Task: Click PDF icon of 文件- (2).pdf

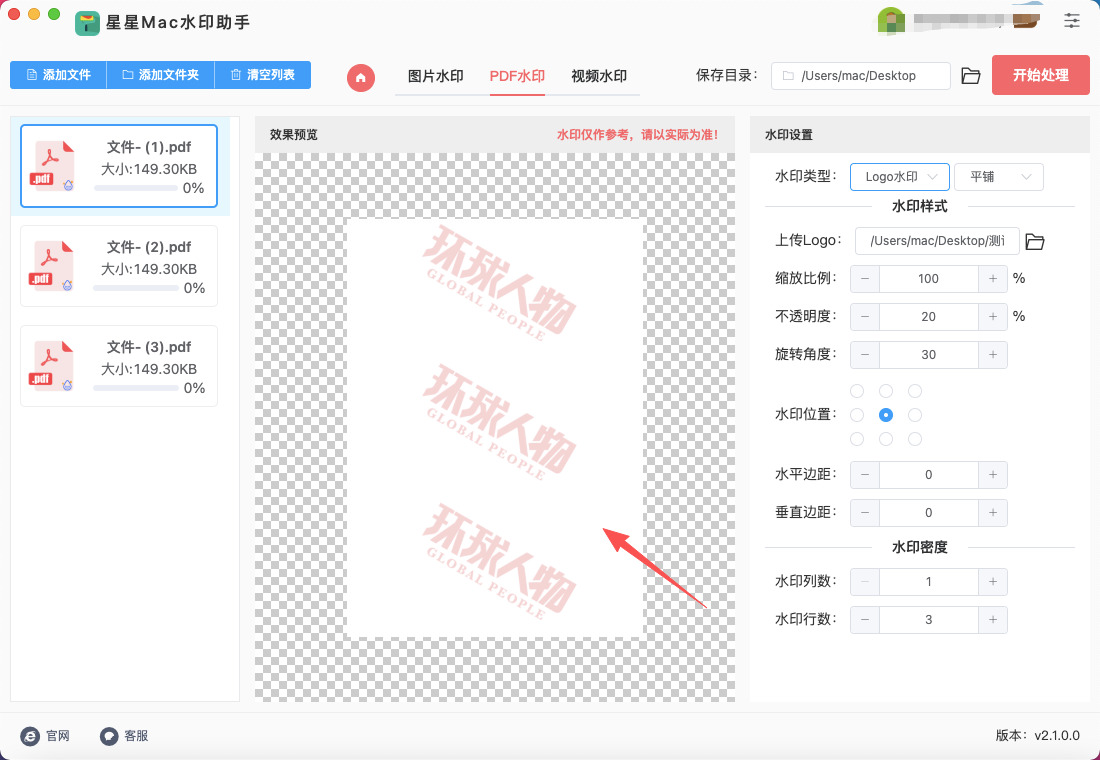Action: [54, 266]
